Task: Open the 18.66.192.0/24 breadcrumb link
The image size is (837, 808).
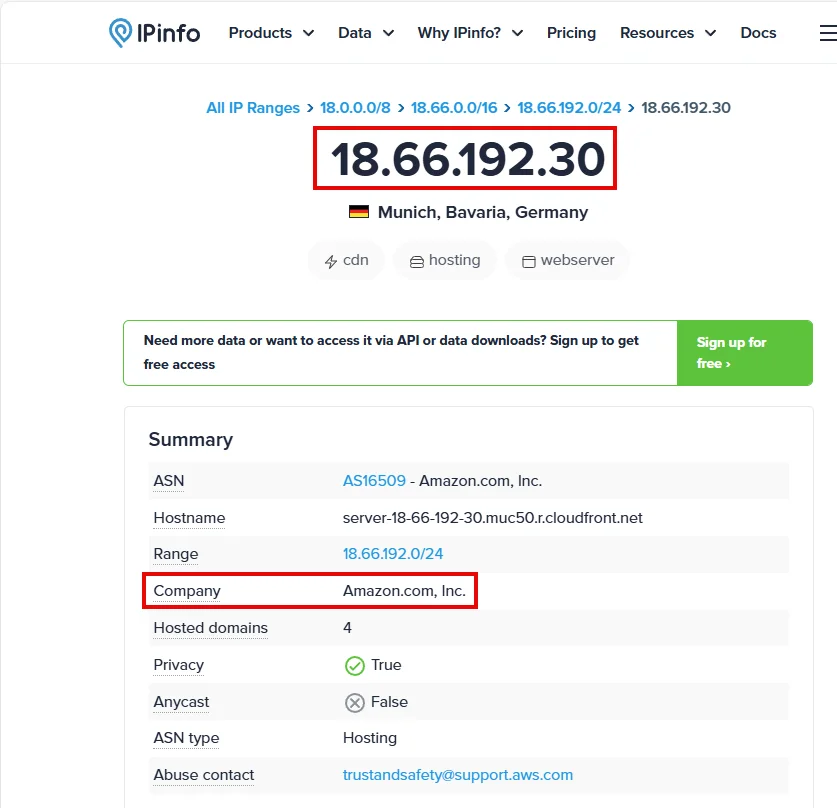Action: coord(569,108)
